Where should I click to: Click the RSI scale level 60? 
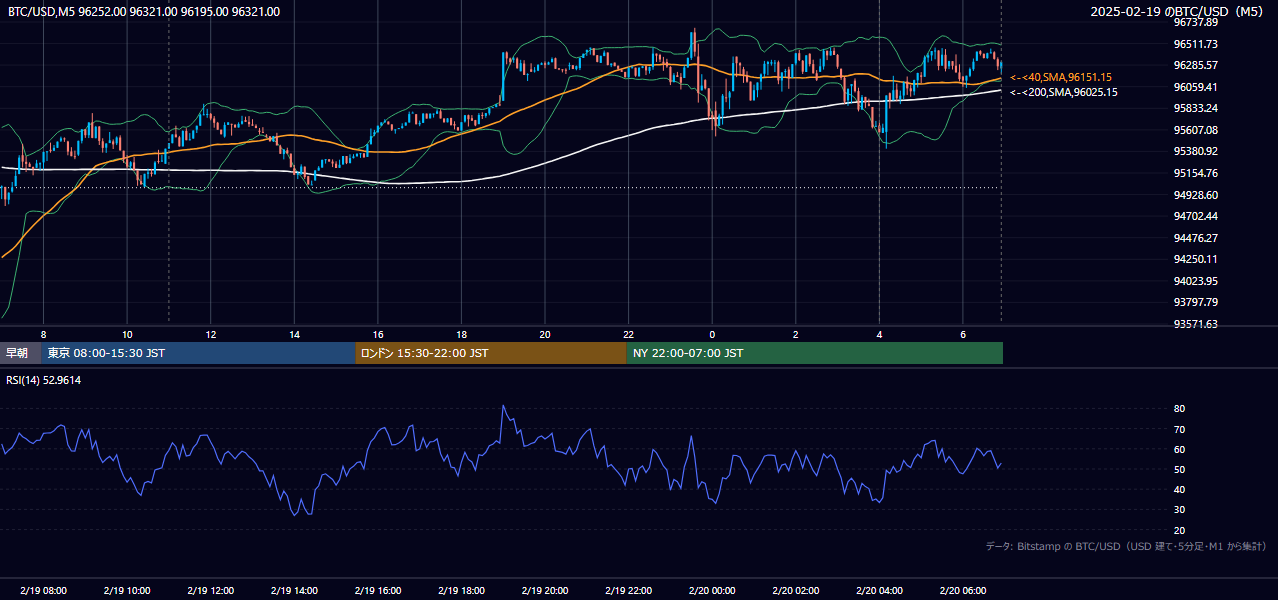[1179, 449]
